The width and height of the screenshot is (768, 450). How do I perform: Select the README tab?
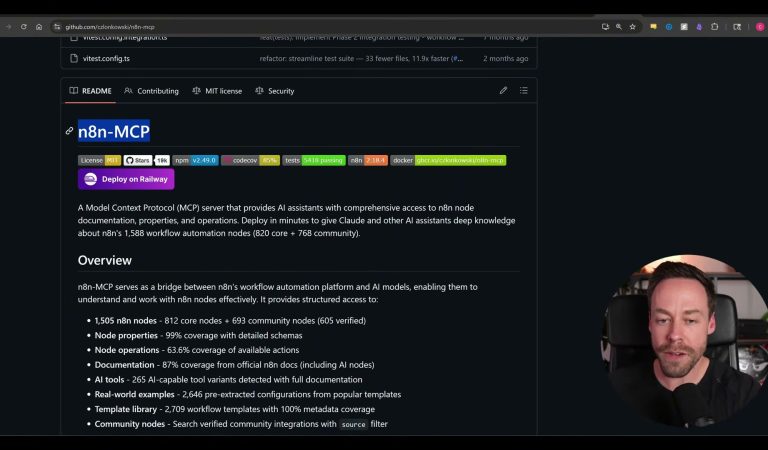tap(91, 91)
